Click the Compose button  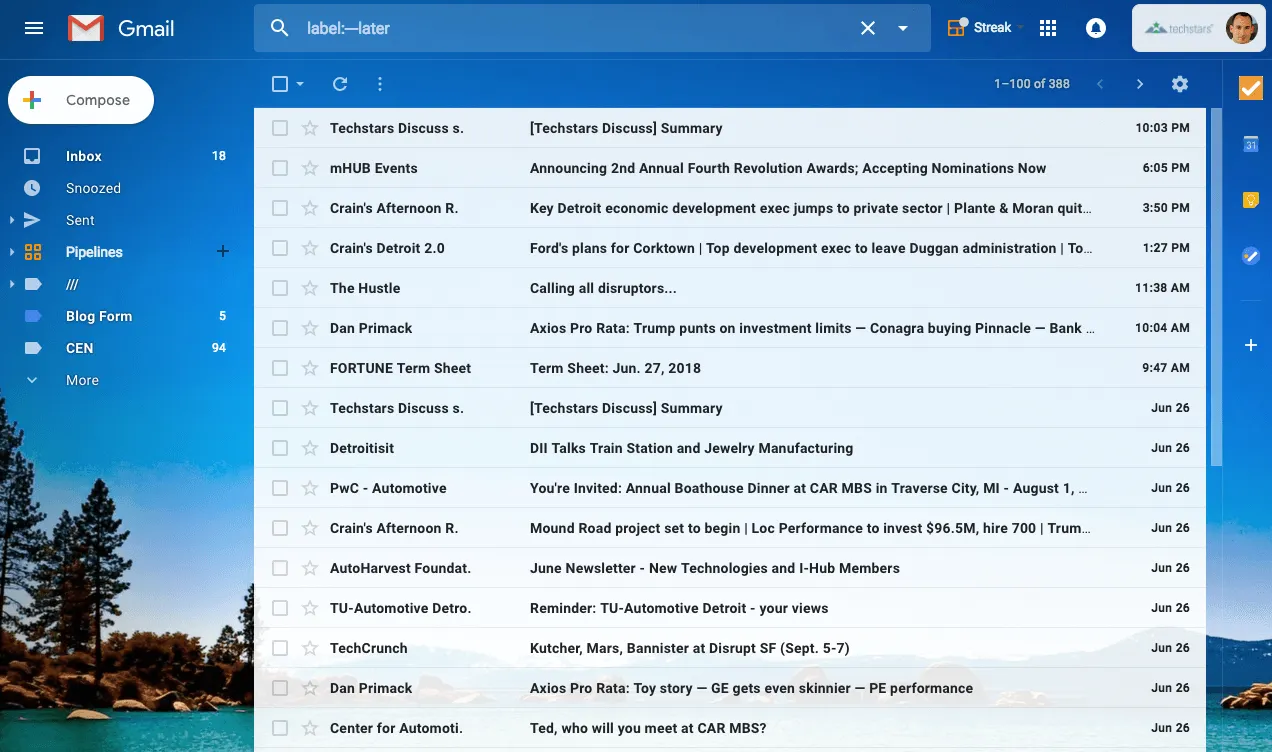(80, 100)
